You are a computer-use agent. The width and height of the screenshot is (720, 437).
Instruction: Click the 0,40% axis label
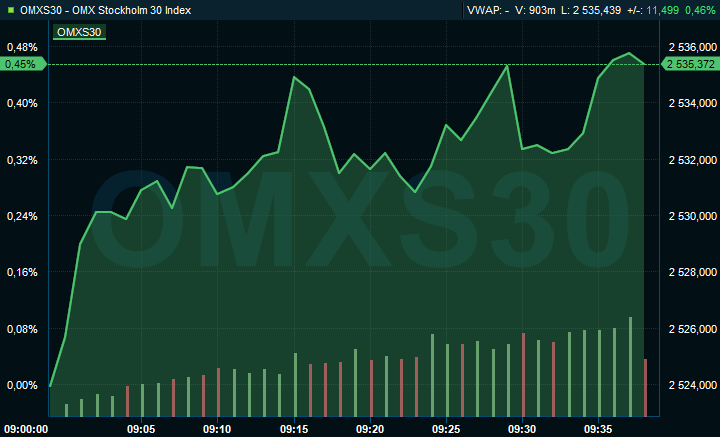(x=22, y=103)
